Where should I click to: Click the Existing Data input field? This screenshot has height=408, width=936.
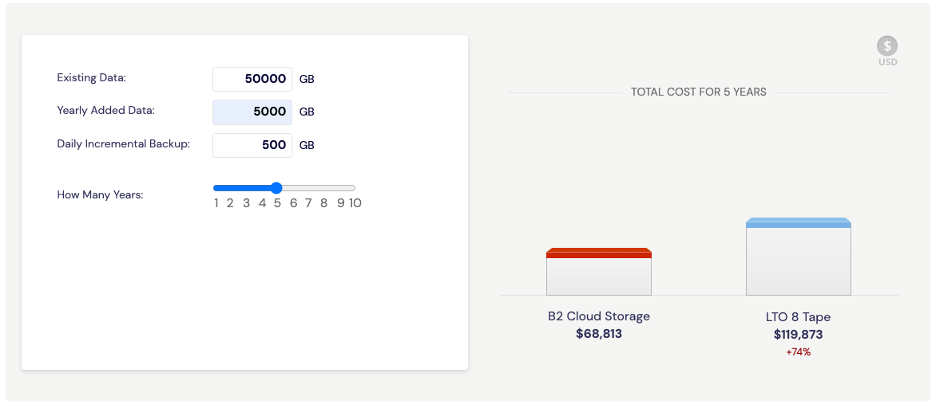pos(252,79)
